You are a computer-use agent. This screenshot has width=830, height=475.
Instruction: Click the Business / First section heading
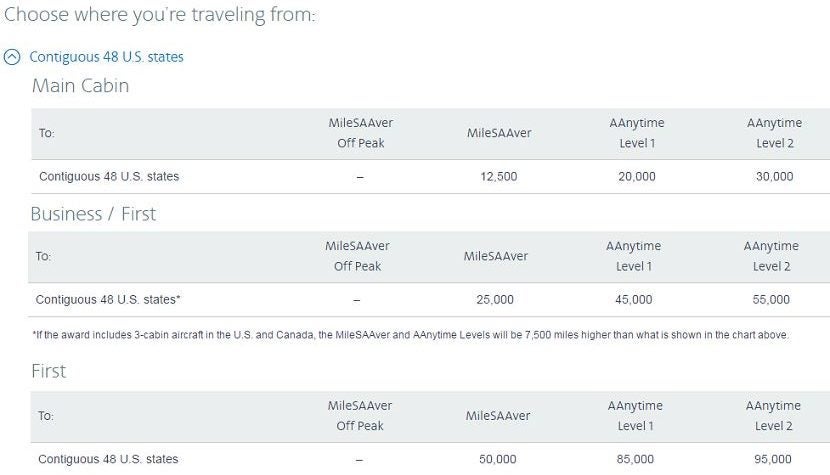[x=93, y=213]
